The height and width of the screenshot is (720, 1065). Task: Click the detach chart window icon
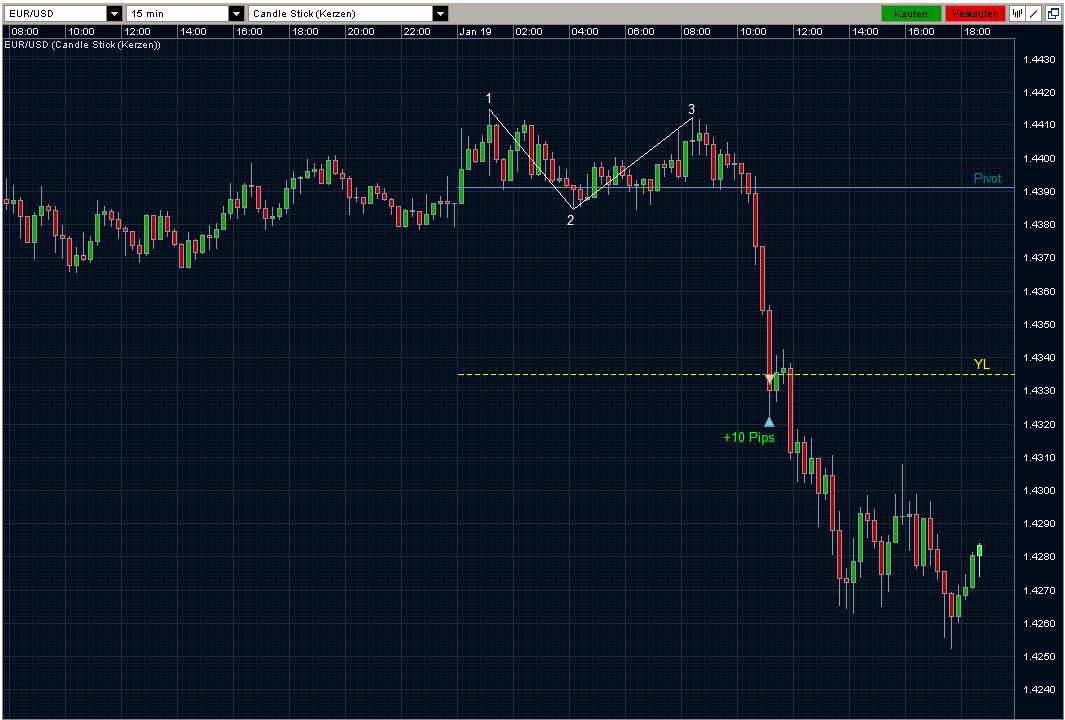click(1051, 14)
